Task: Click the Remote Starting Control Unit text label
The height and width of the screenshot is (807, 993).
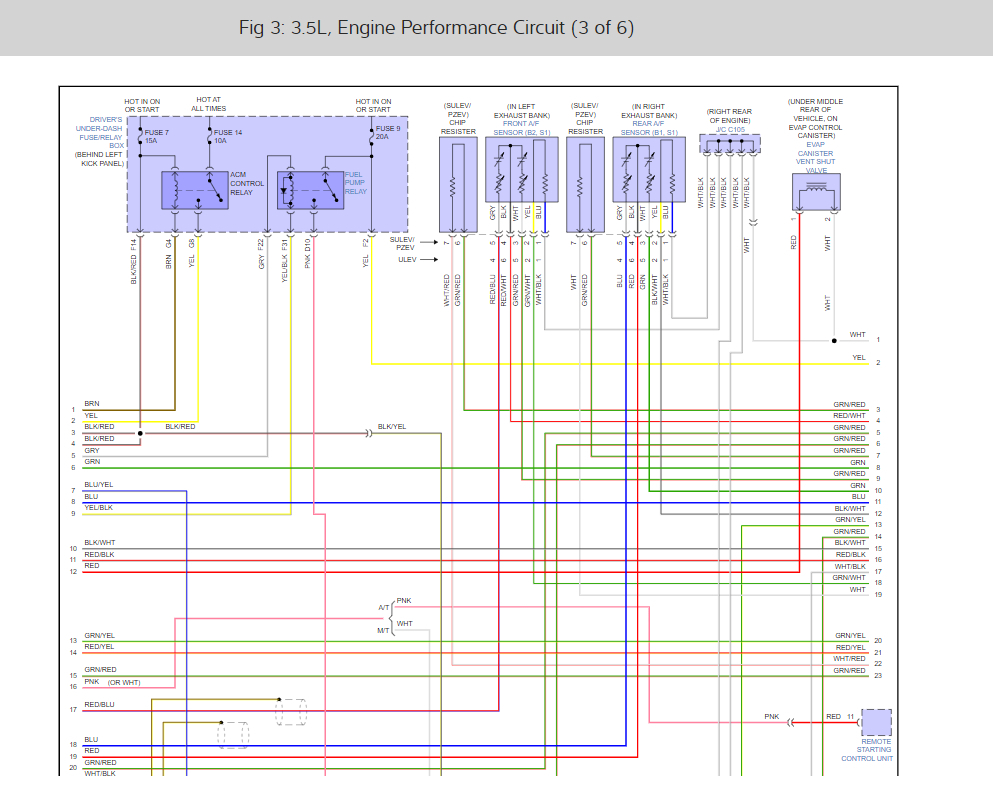Action: pos(867,750)
